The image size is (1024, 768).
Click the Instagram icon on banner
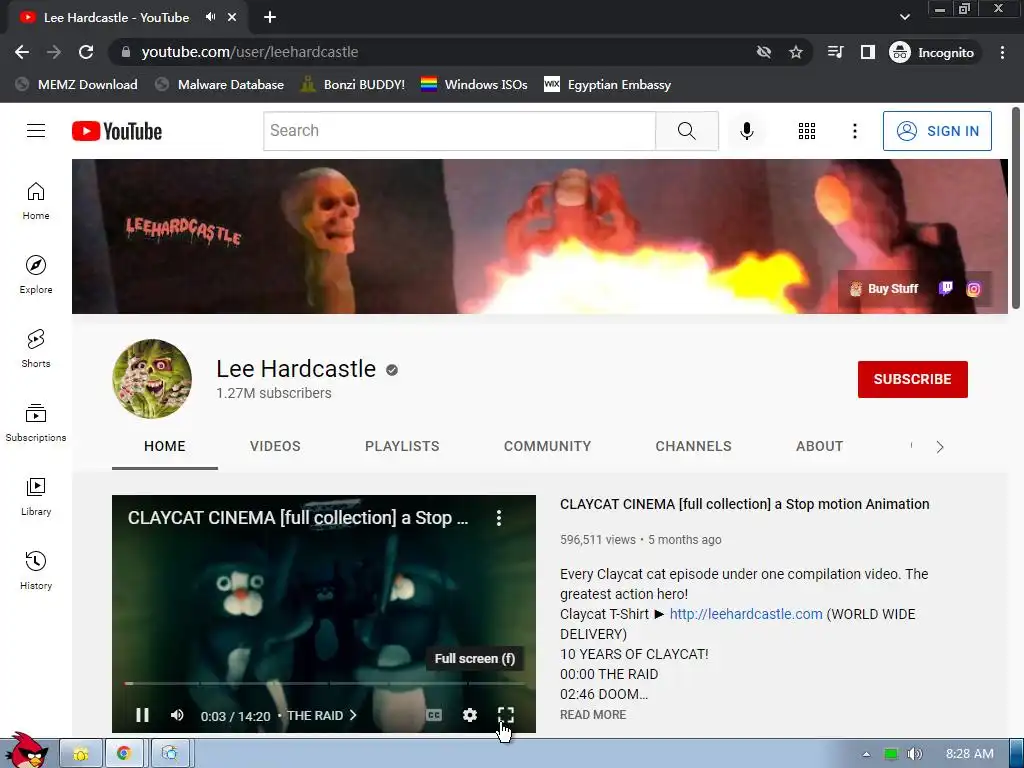[973, 289]
